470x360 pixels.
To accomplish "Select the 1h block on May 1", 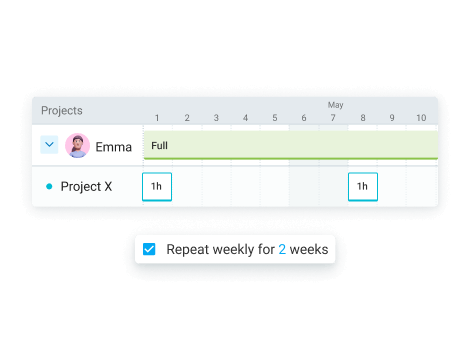I will click(157, 187).
